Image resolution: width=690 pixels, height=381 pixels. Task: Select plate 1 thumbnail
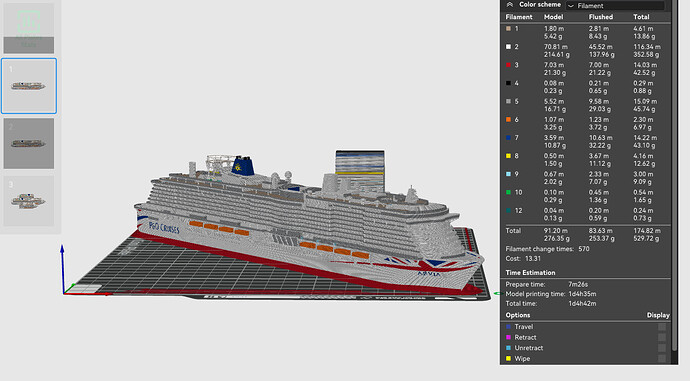[x=29, y=86]
